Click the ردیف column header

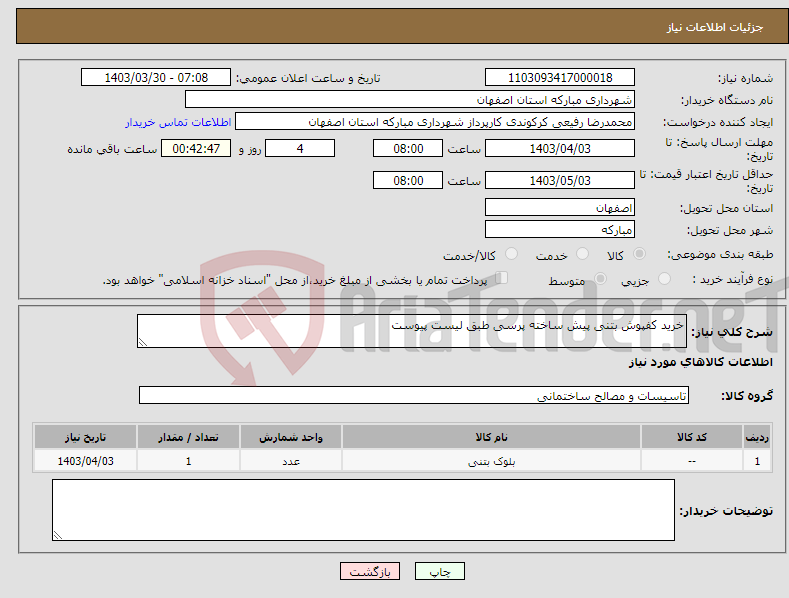pyautogui.click(x=757, y=437)
